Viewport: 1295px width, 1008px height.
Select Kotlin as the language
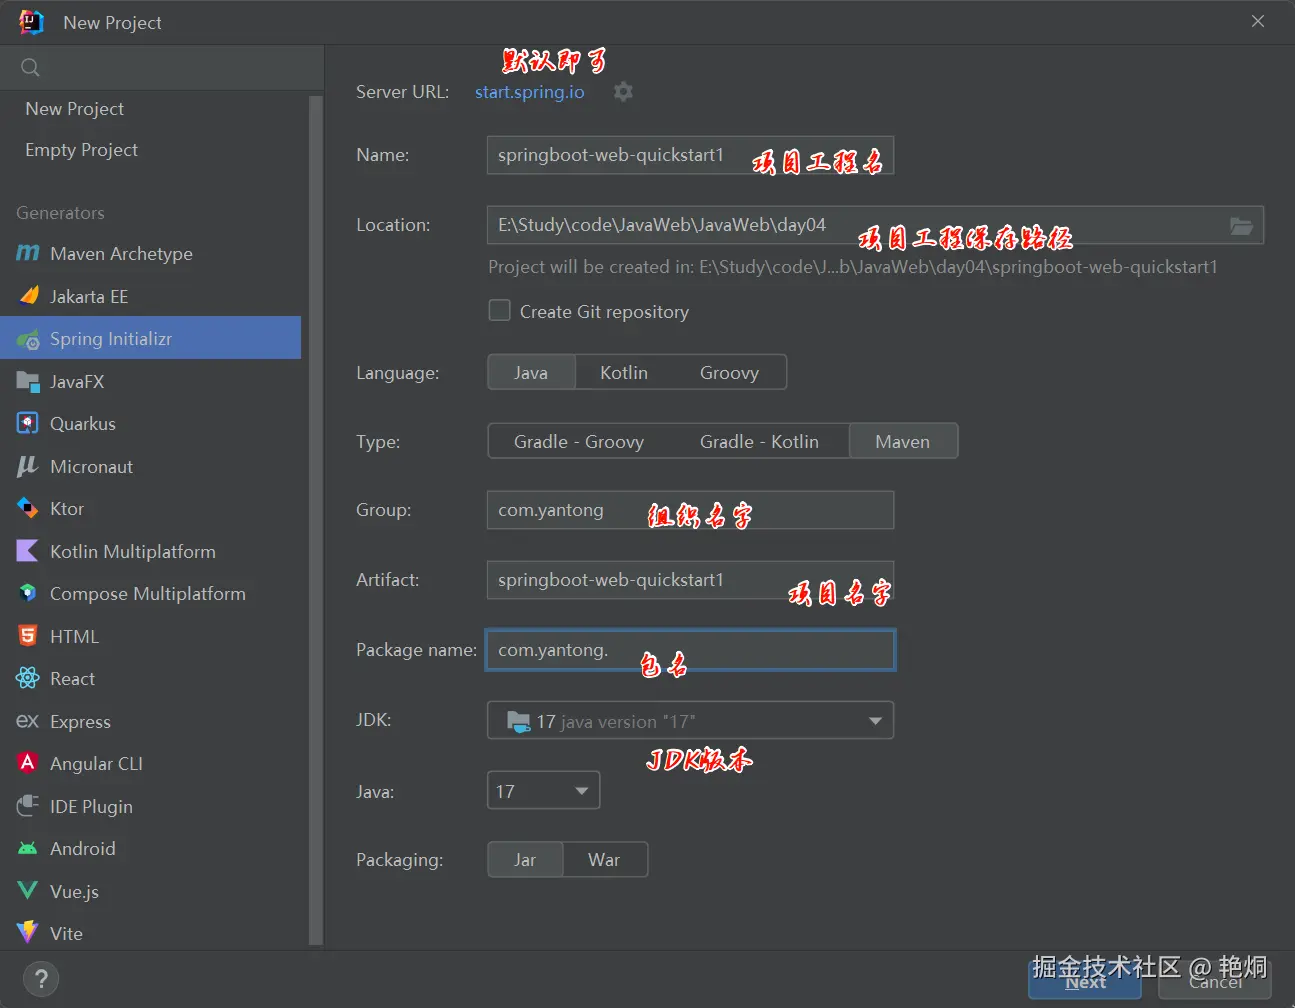tap(624, 372)
